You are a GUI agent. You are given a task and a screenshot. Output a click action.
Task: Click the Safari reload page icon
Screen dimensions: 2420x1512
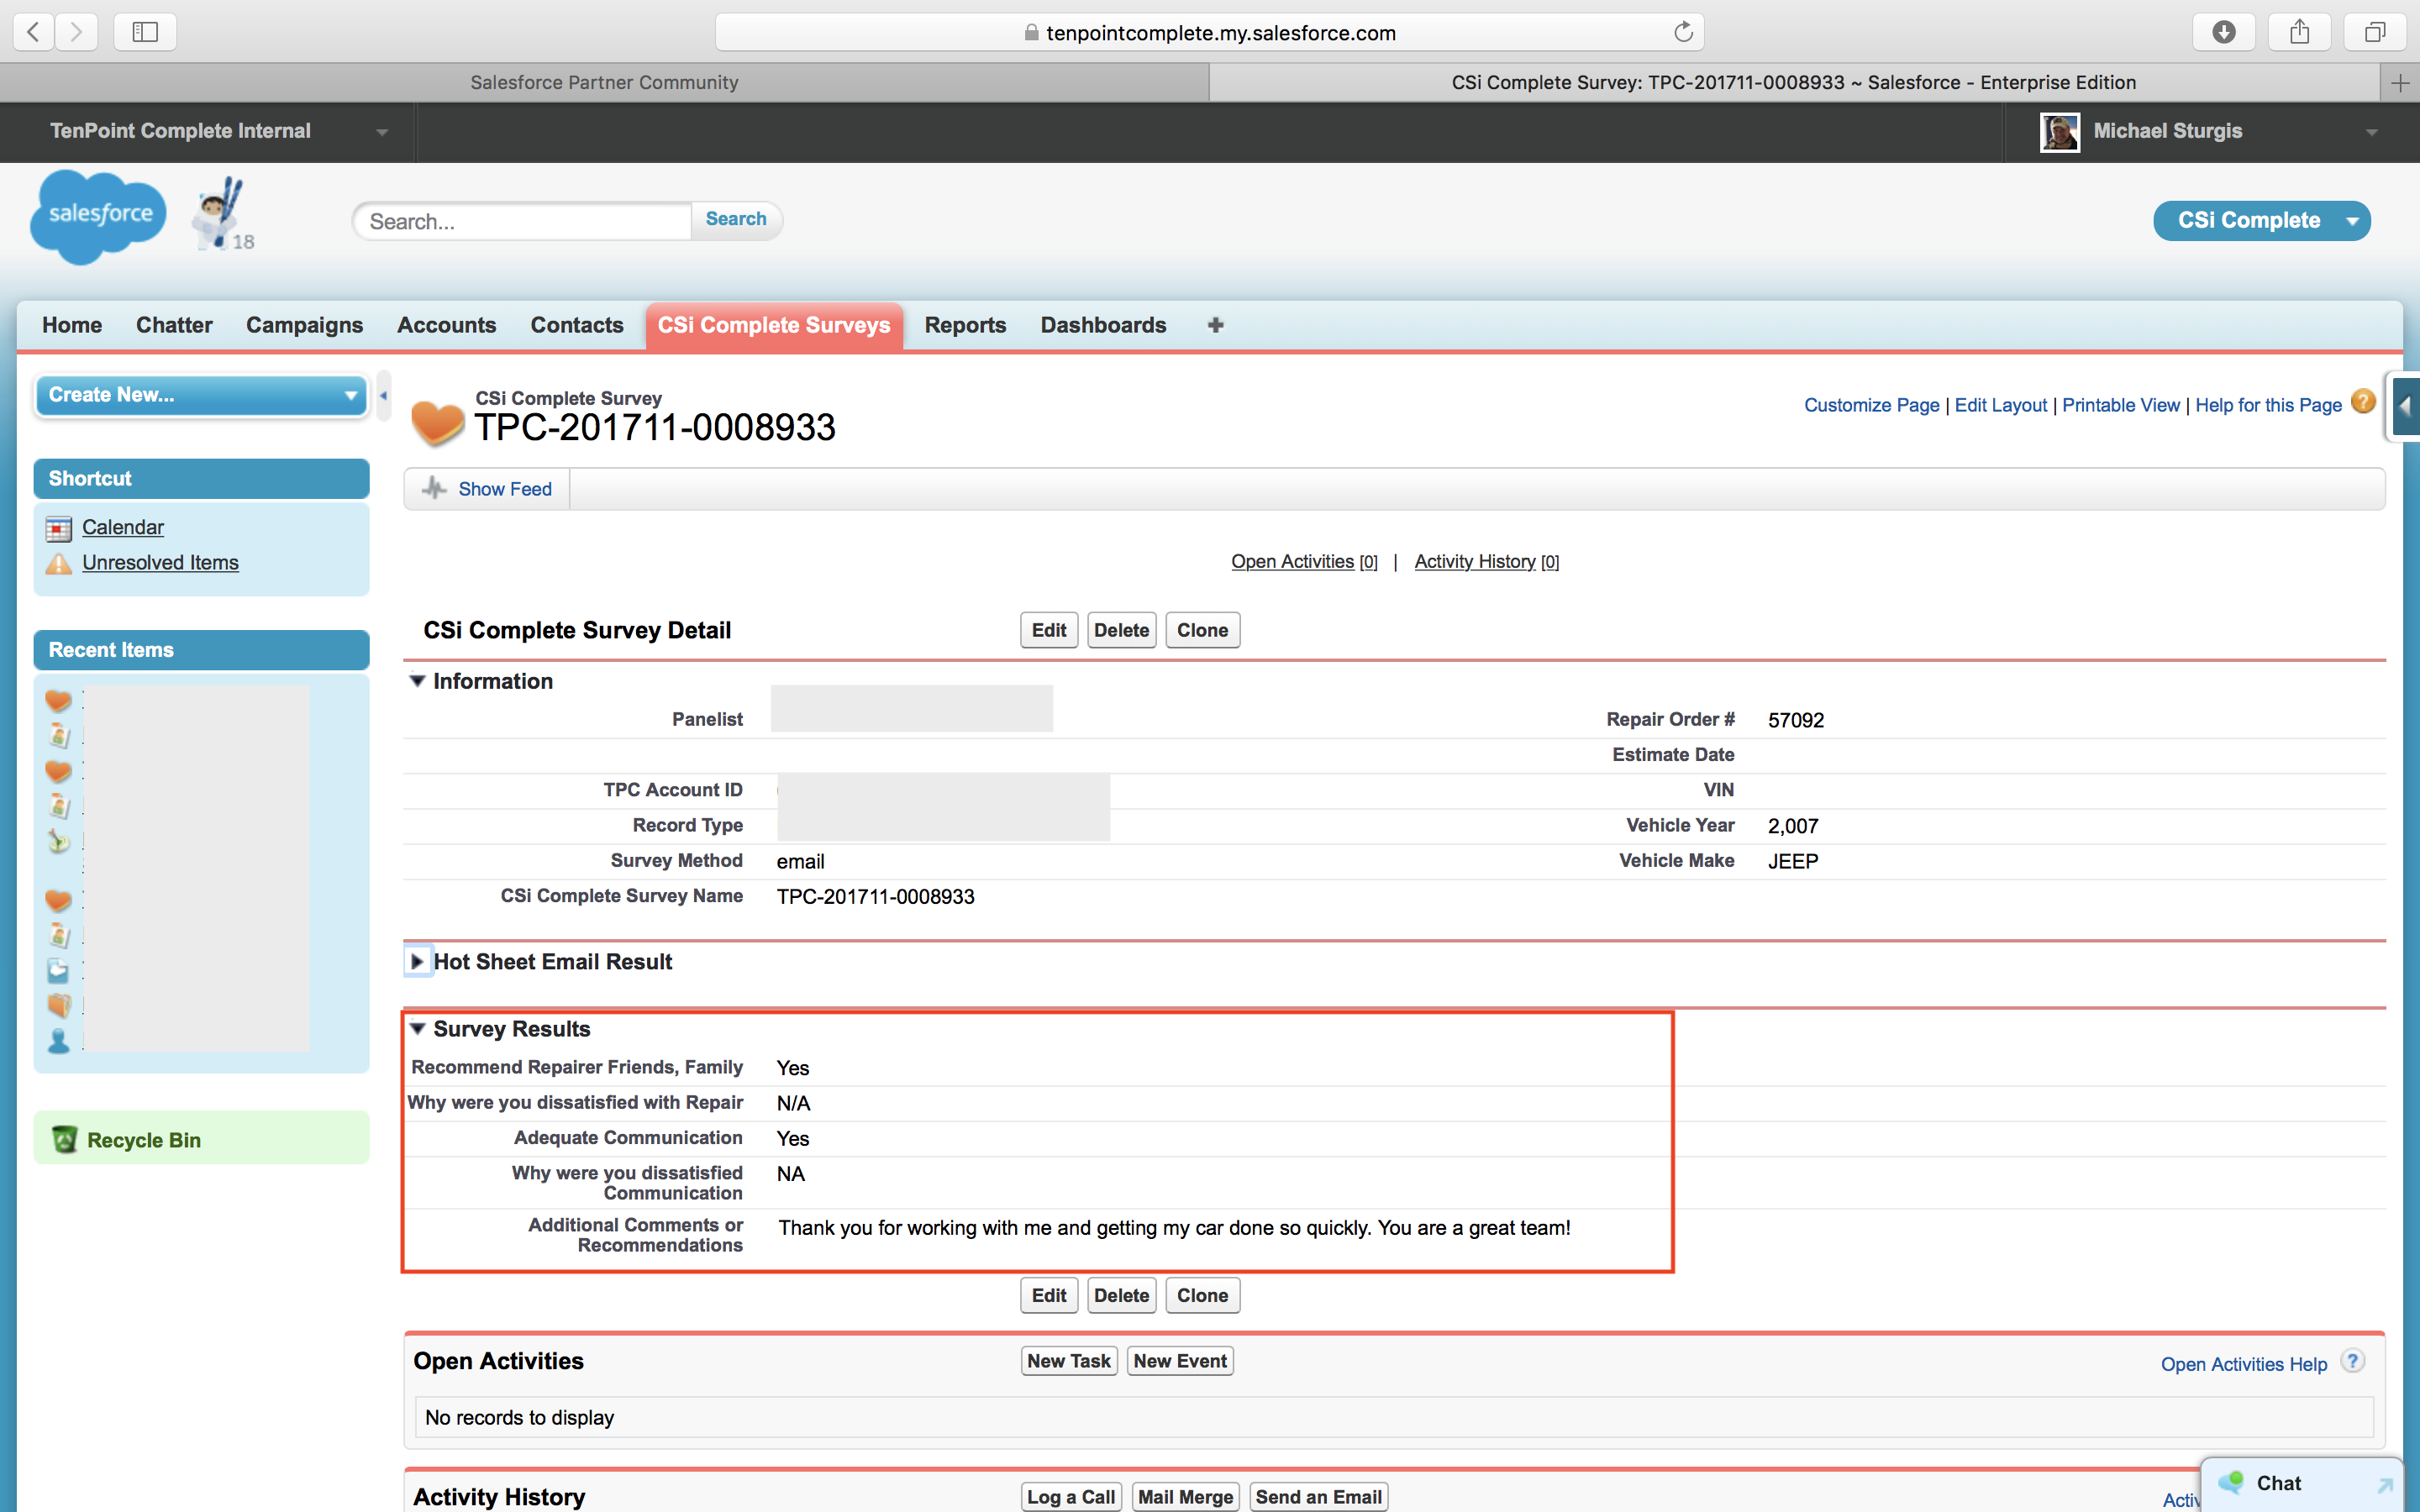(x=1683, y=32)
